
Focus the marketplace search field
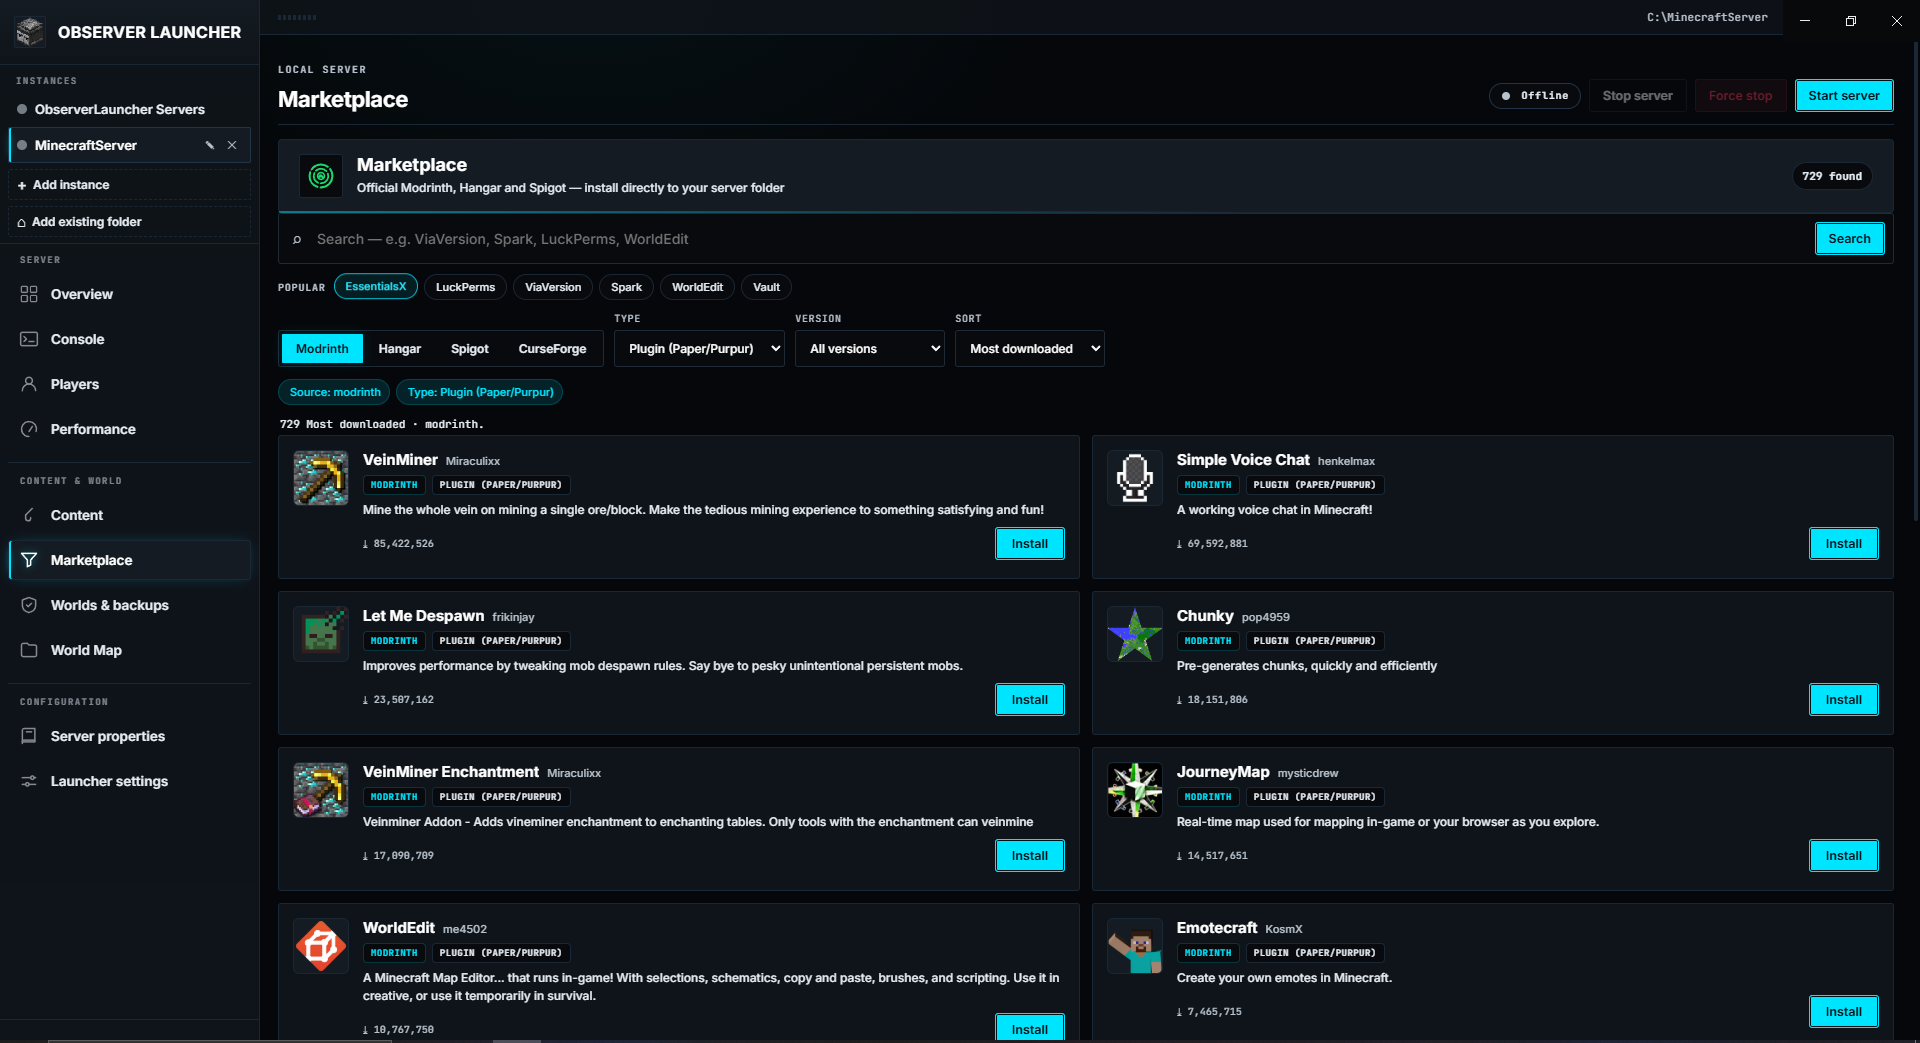(x=1060, y=239)
